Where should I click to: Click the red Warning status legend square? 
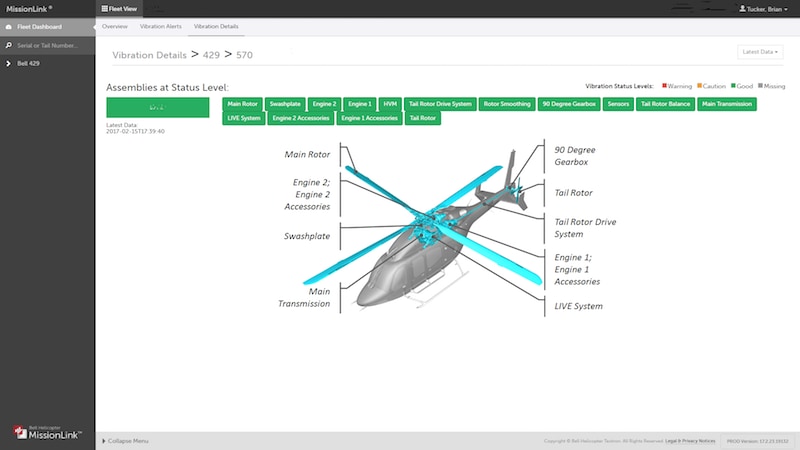(665, 87)
